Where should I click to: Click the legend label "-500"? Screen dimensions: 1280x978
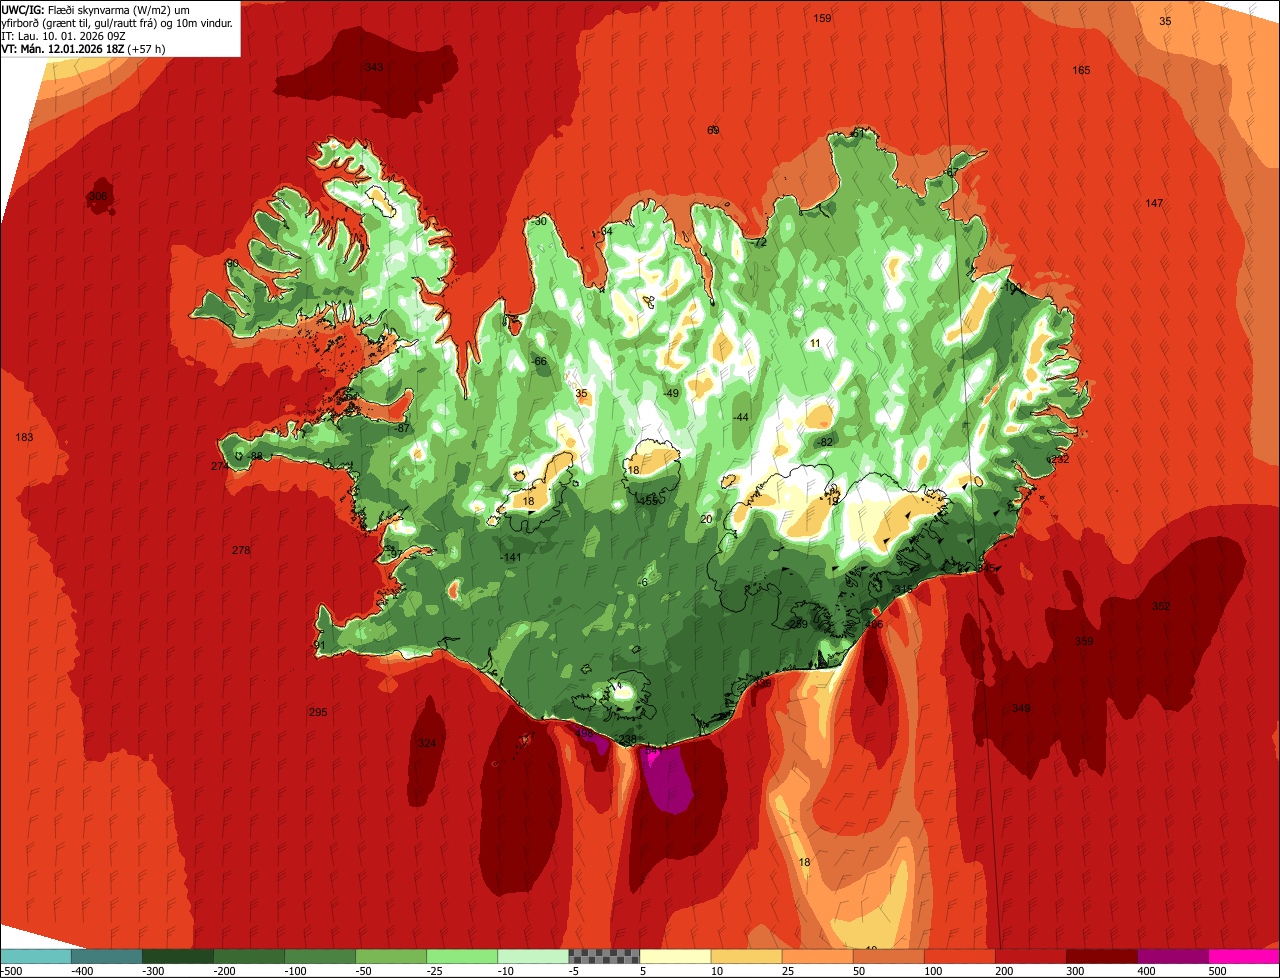pos(12,971)
